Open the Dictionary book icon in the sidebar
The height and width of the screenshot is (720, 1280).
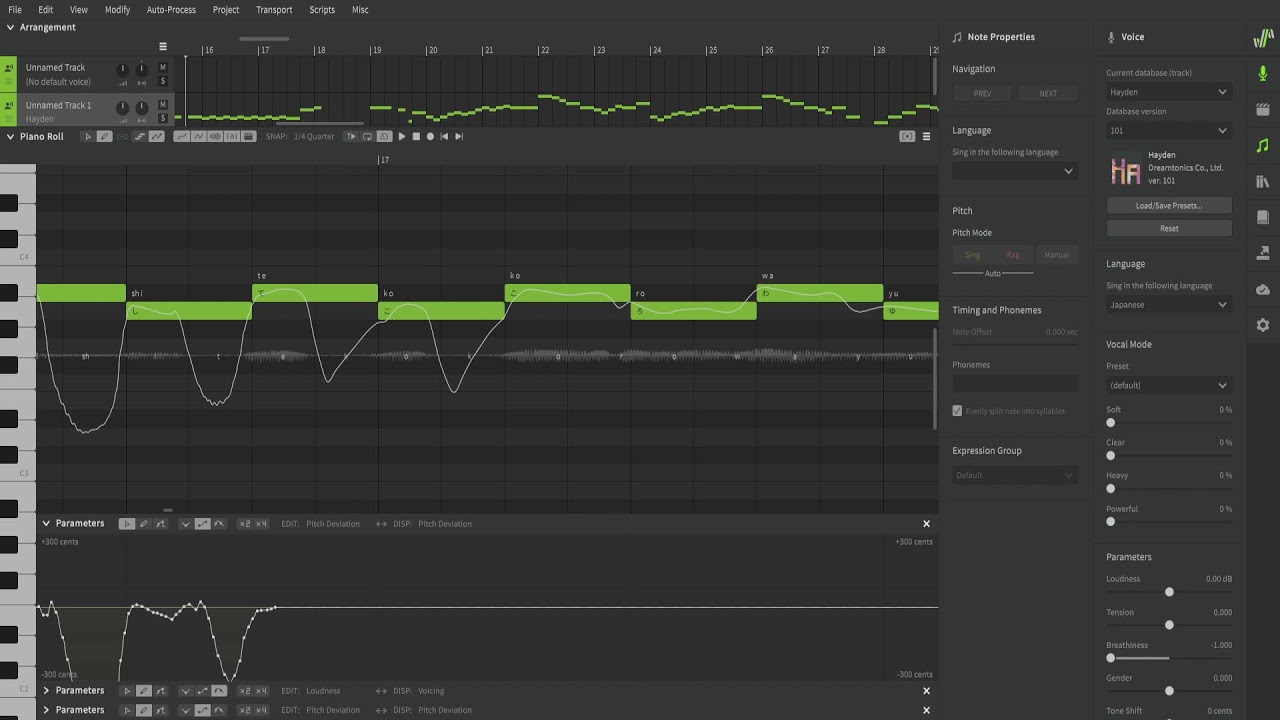[1263, 217]
